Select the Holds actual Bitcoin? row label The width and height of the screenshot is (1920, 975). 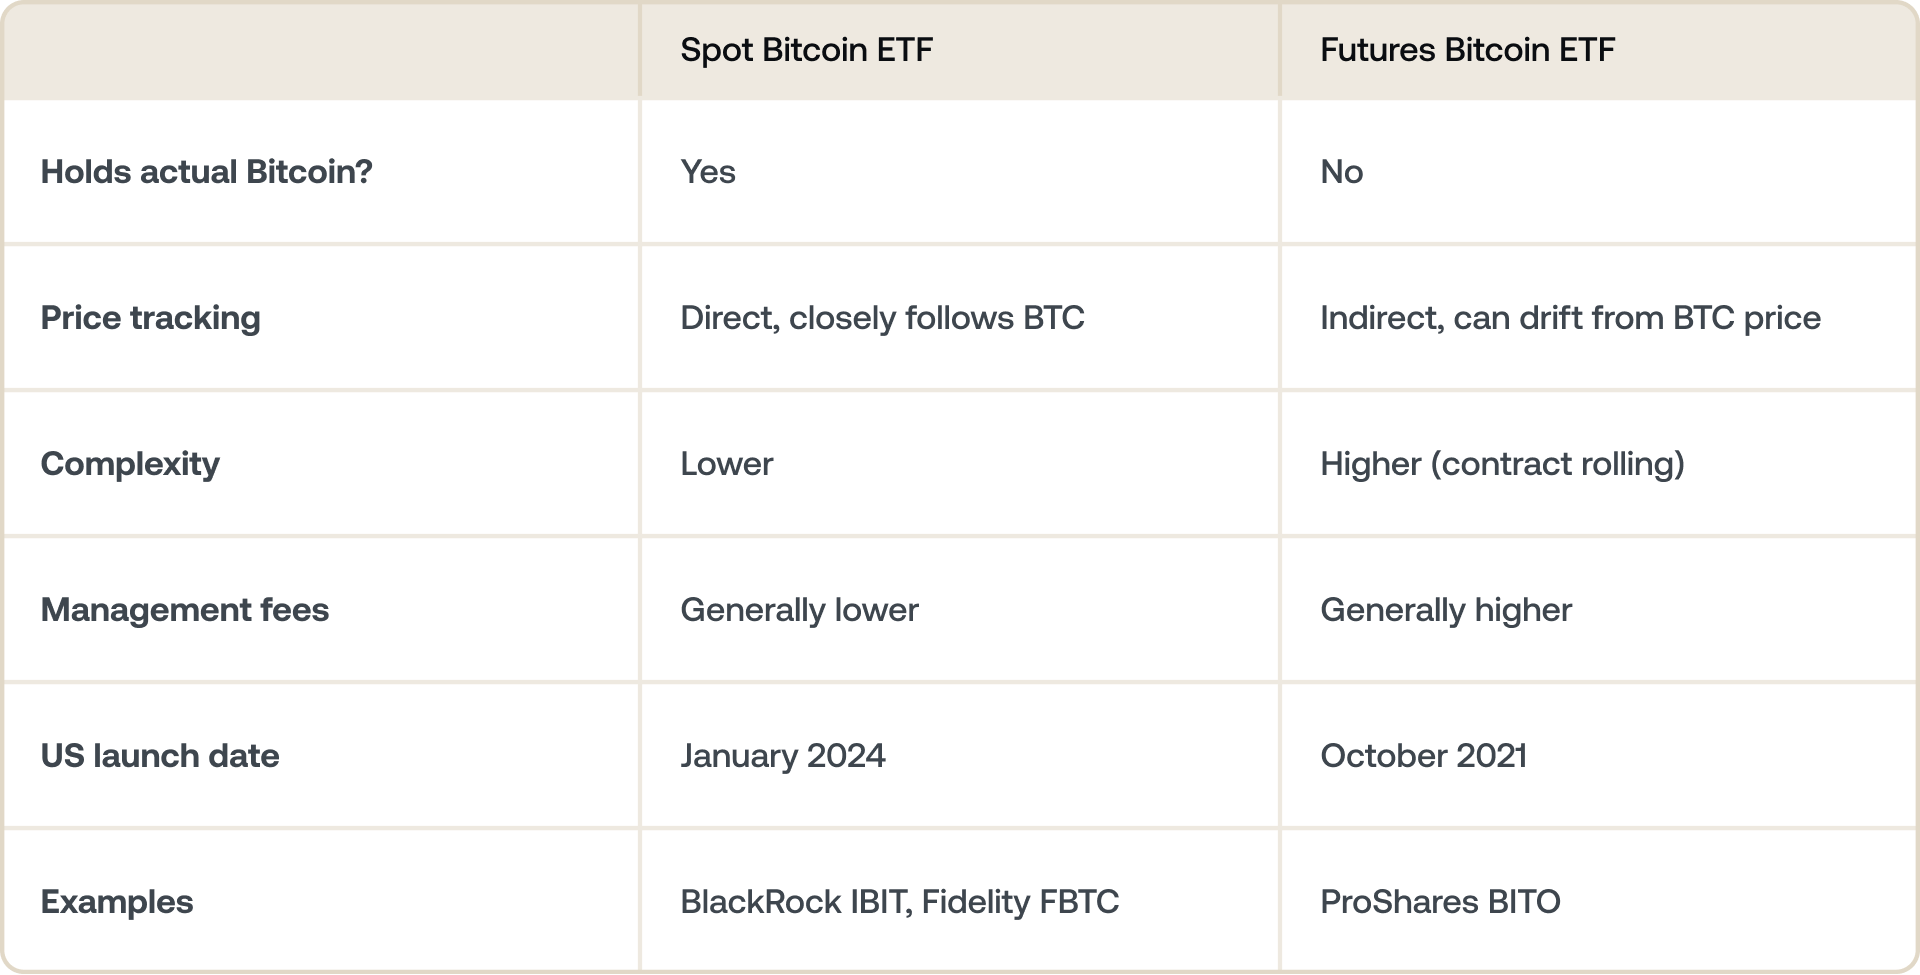click(206, 172)
